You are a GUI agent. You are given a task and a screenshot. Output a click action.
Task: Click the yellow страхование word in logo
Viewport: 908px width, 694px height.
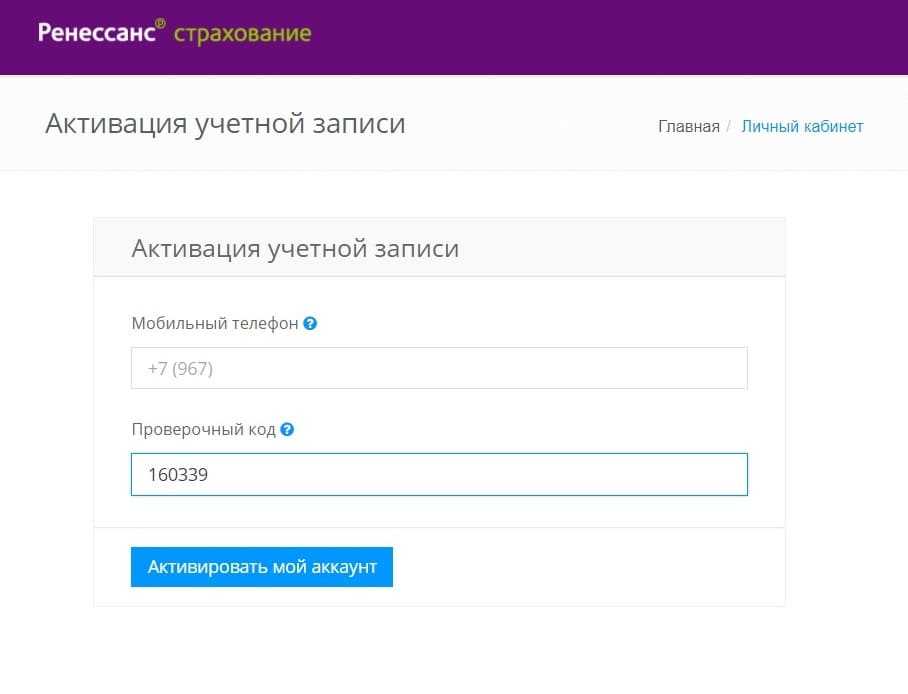[242, 34]
